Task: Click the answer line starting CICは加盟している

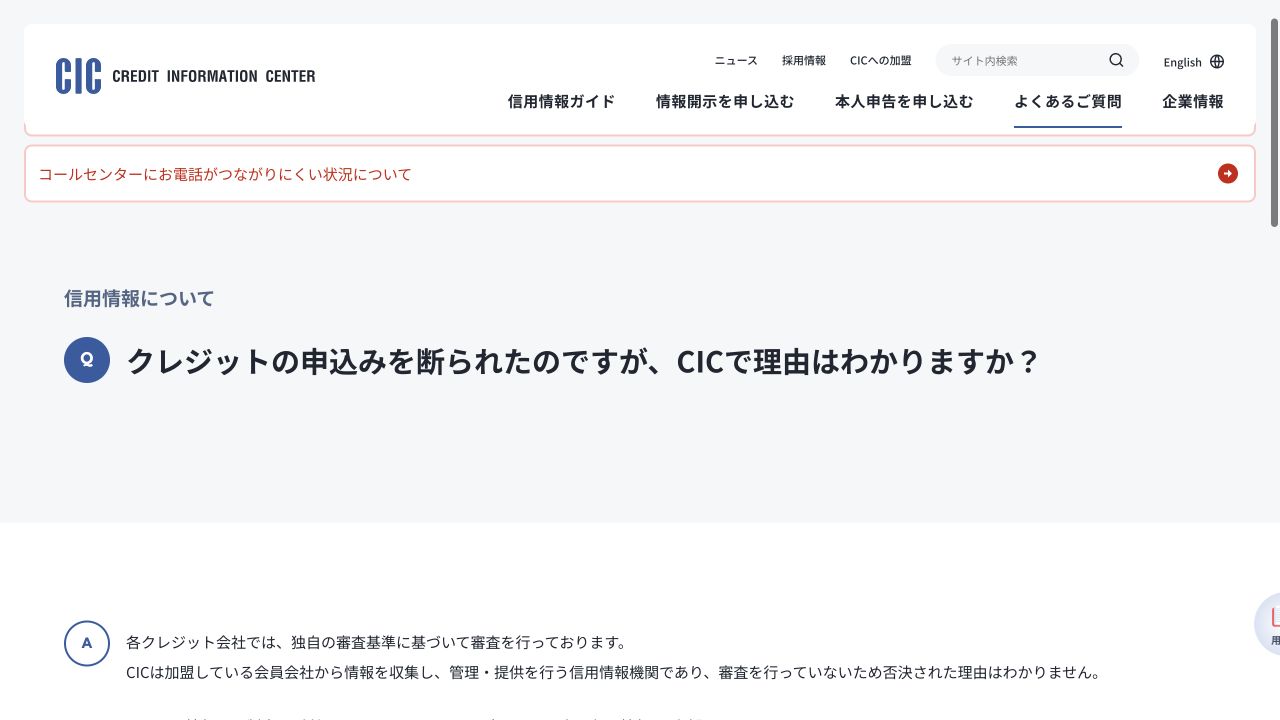Action: 613,672
